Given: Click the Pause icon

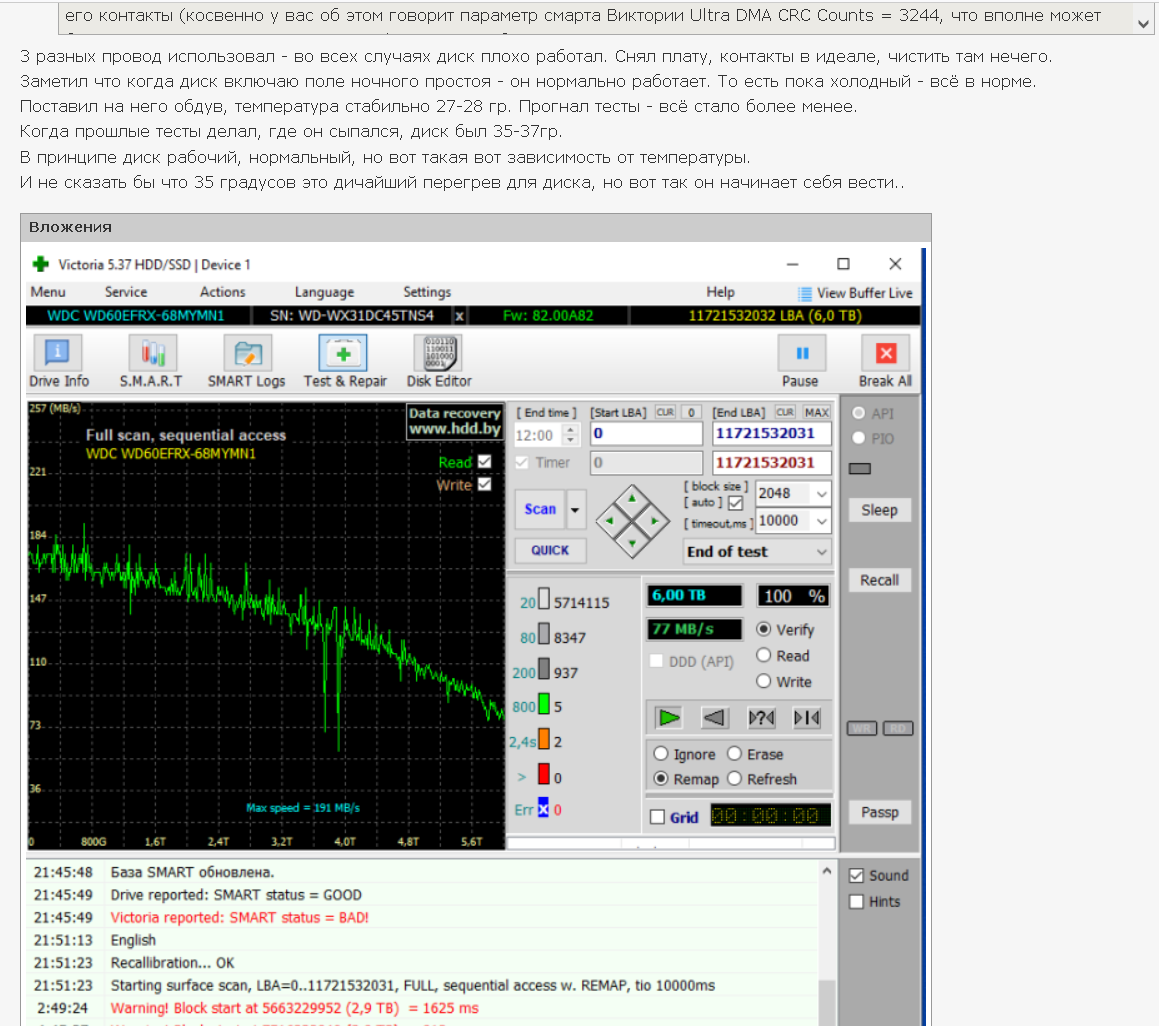Looking at the screenshot, I should pyautogui.click(x=801, y=353).
